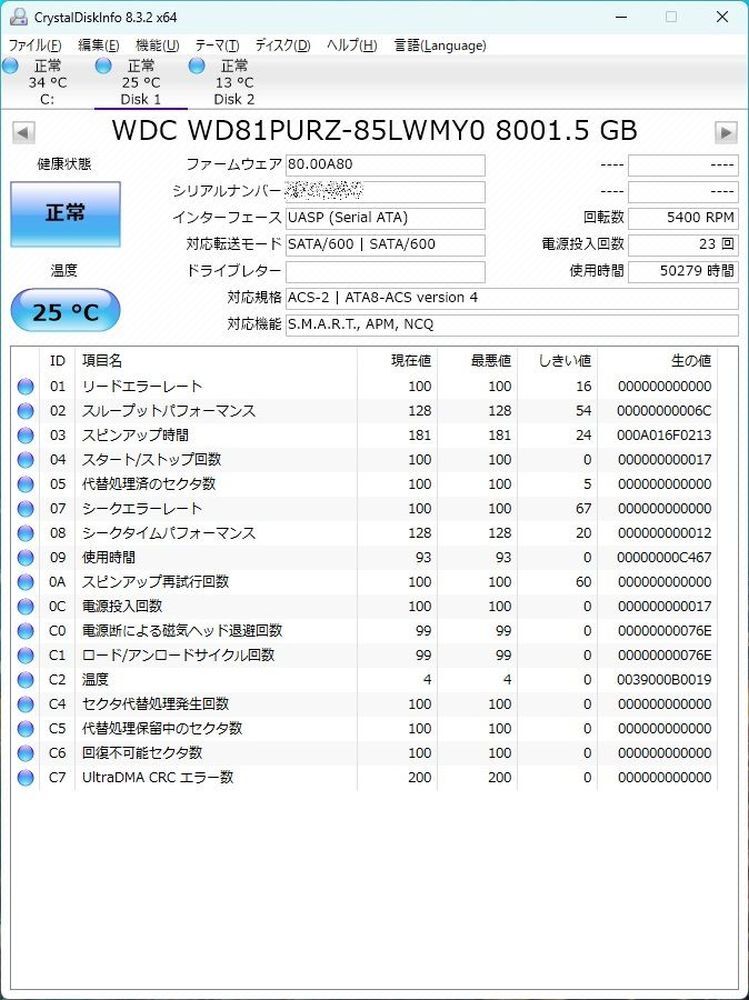
Task: Click the CrystalDiskInfo app icon in title bar
Action: pos(19,17)
